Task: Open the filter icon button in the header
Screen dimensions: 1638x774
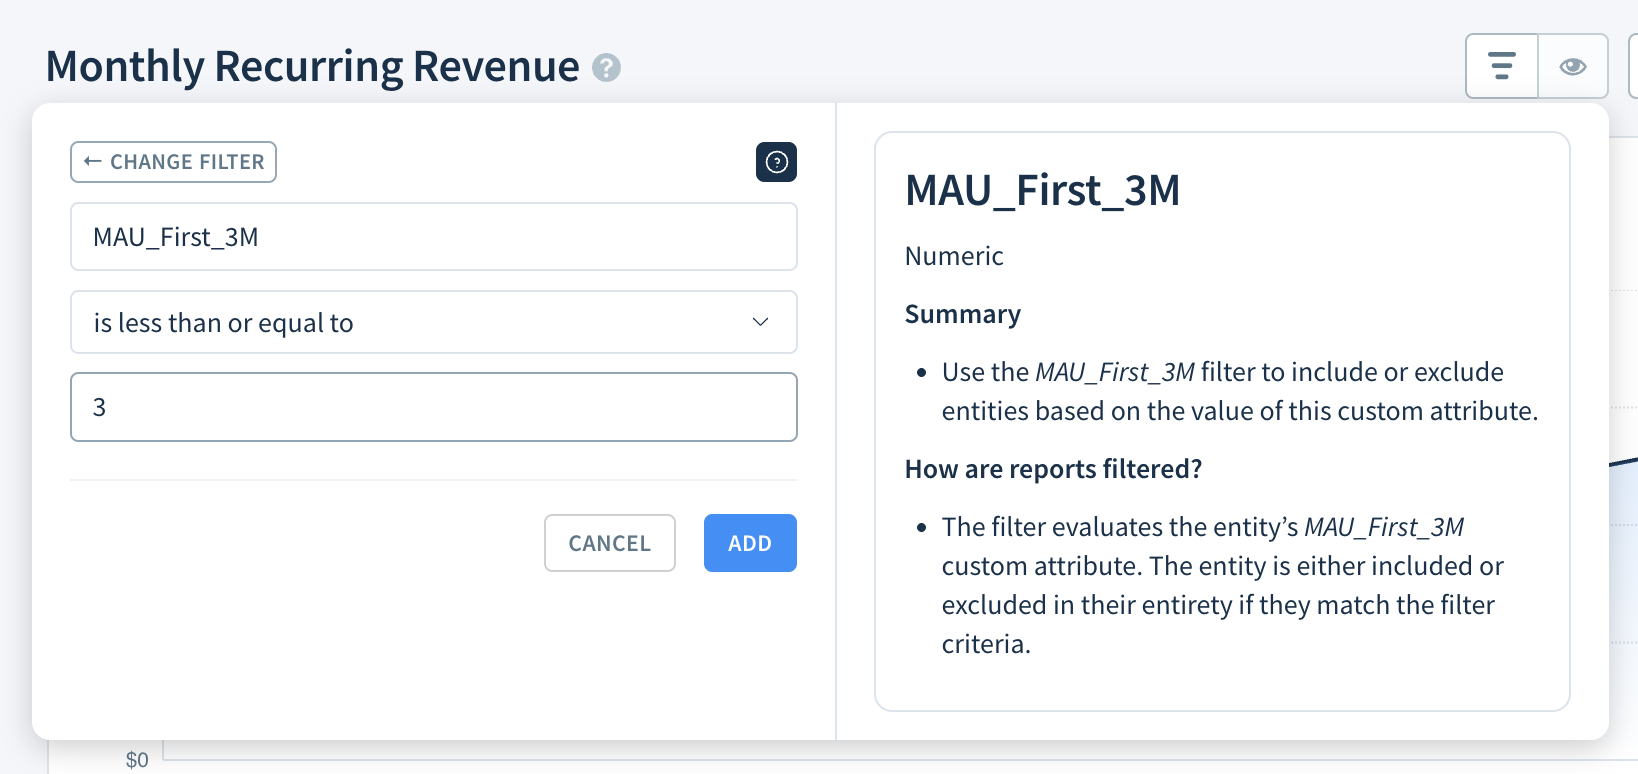Action: (x=1501, y=66)
